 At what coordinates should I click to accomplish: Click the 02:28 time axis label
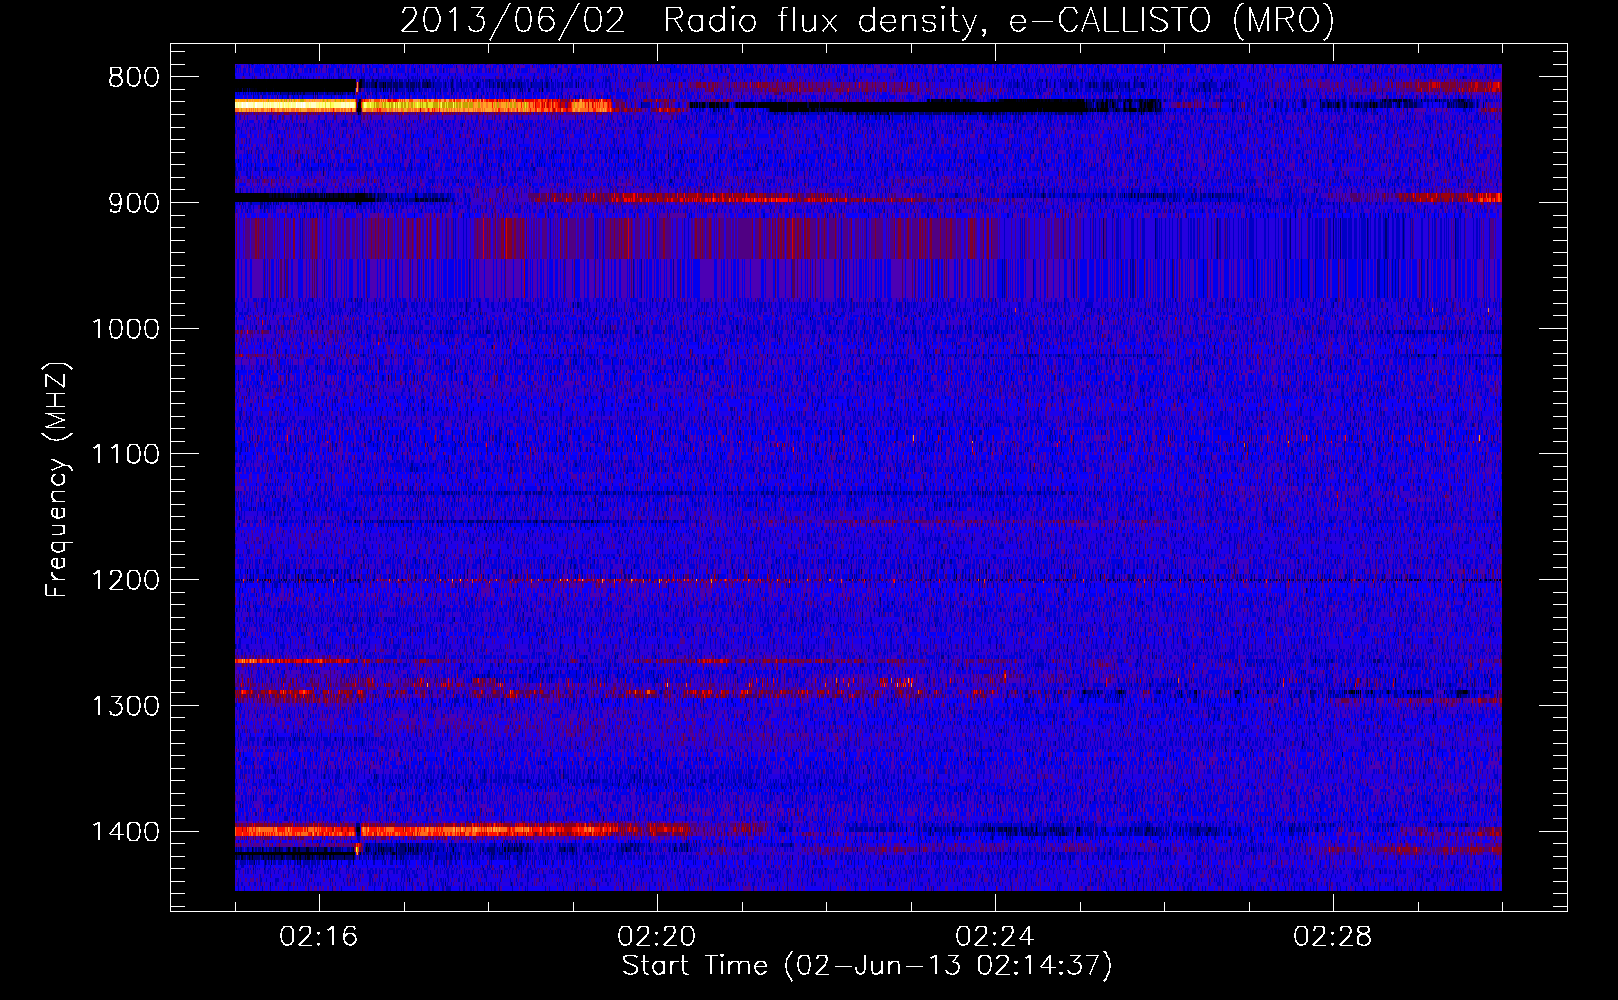(x=1333, y=937)
